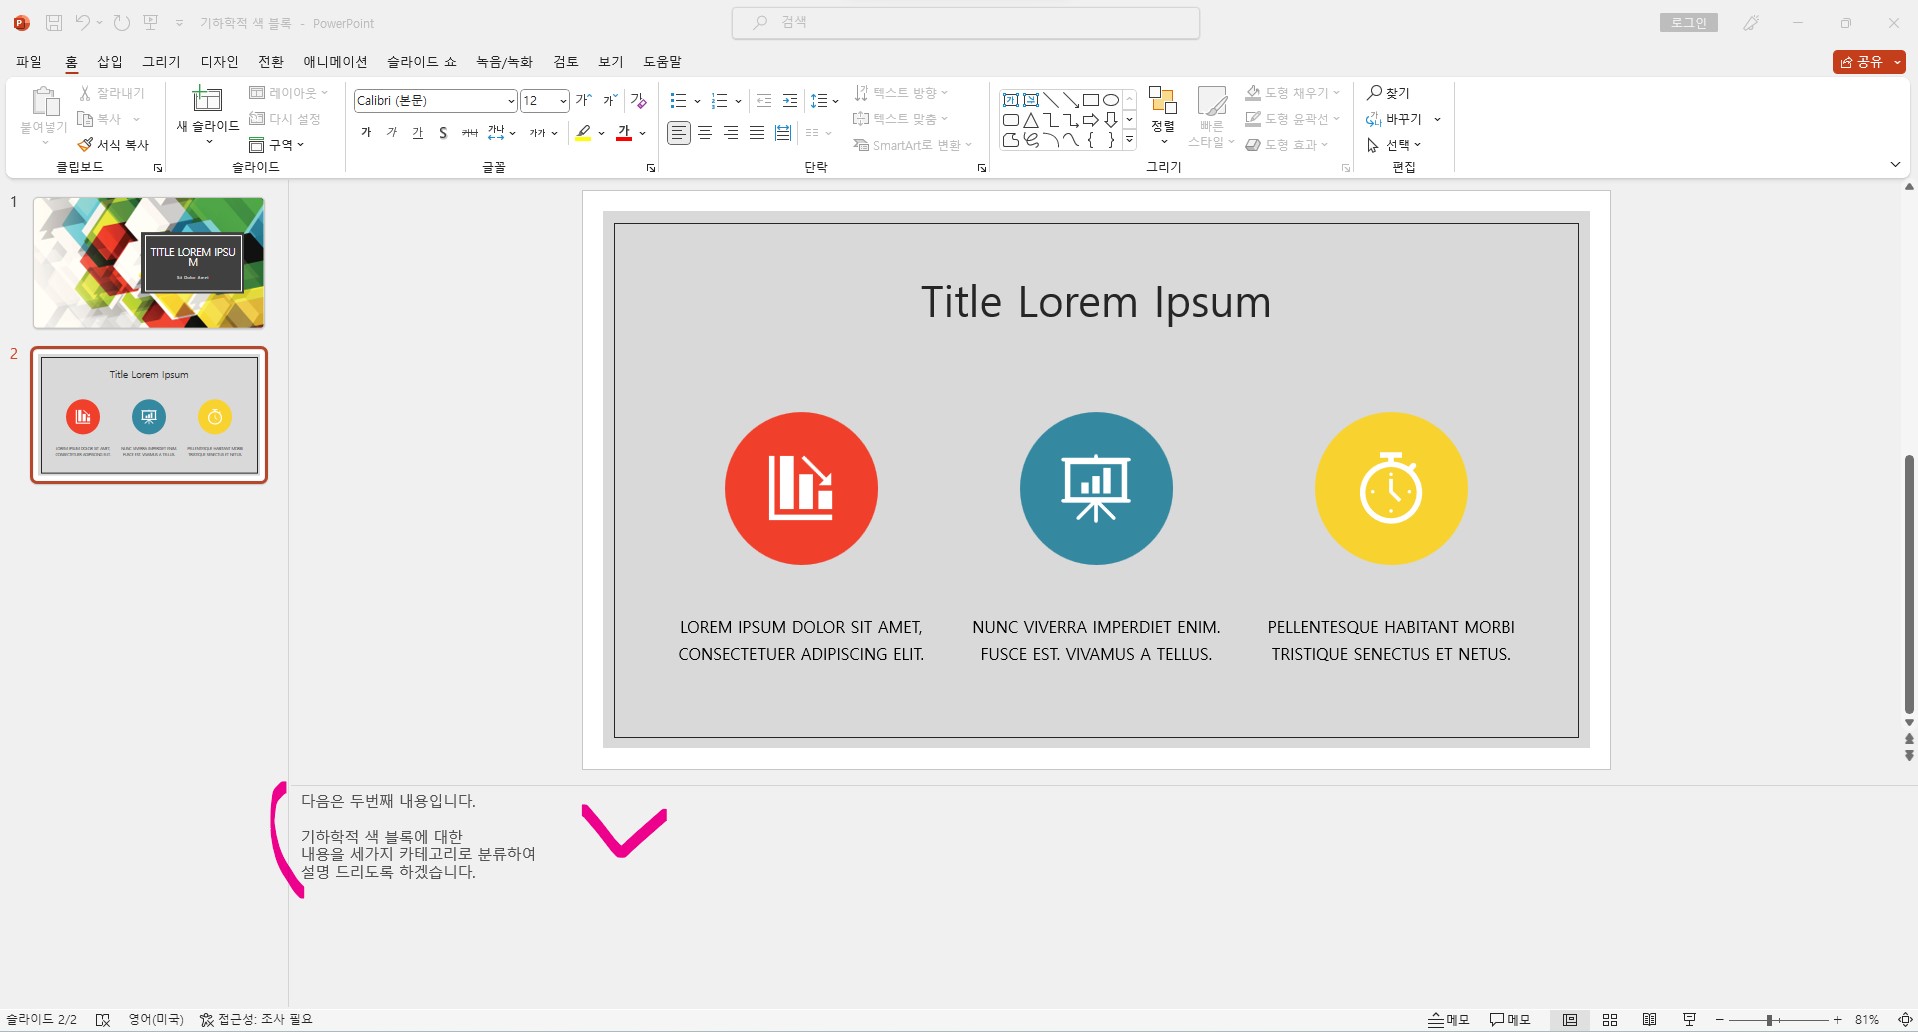
Task: Click the yellow stopwatch icon circle on slide
Action: click(x=1391, y=488)
